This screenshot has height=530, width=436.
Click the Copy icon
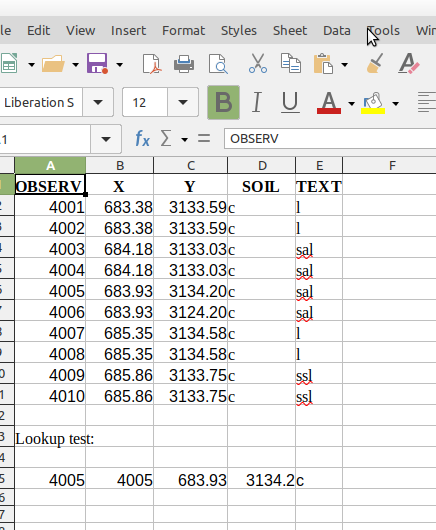click(x=291, y=63)
